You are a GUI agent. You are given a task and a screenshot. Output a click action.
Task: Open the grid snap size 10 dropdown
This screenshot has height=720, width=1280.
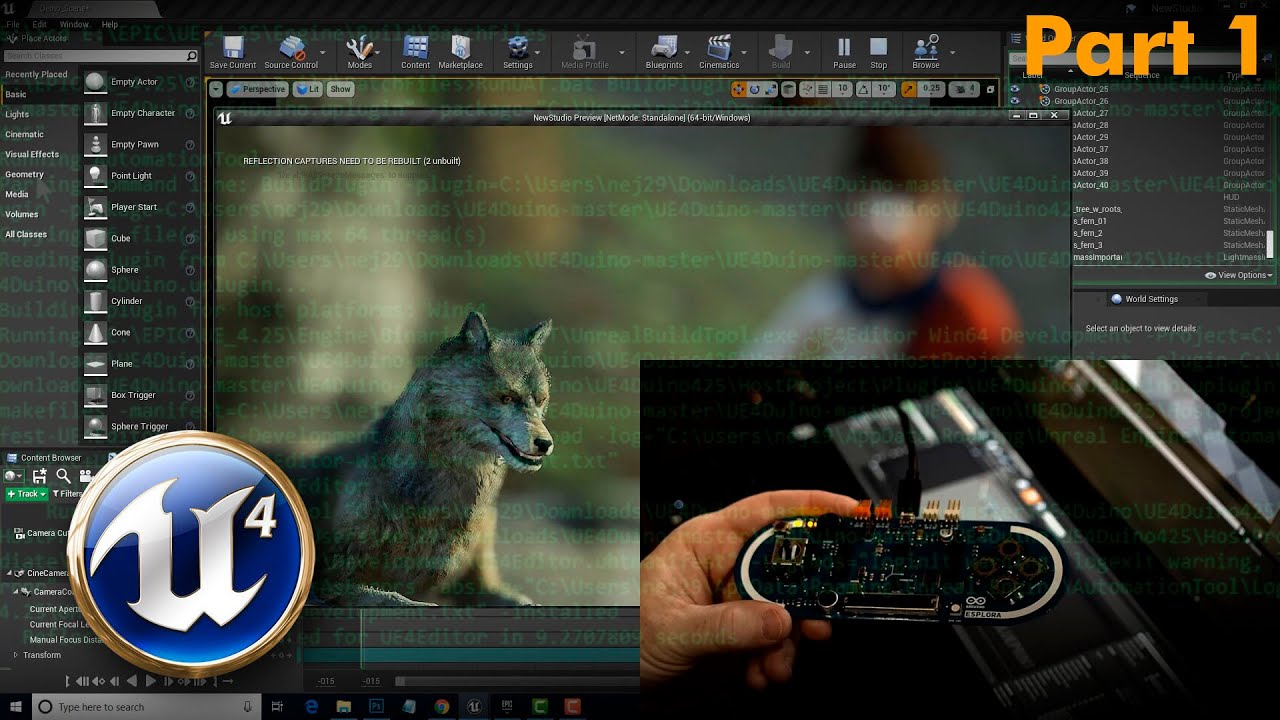click(842, 89)
